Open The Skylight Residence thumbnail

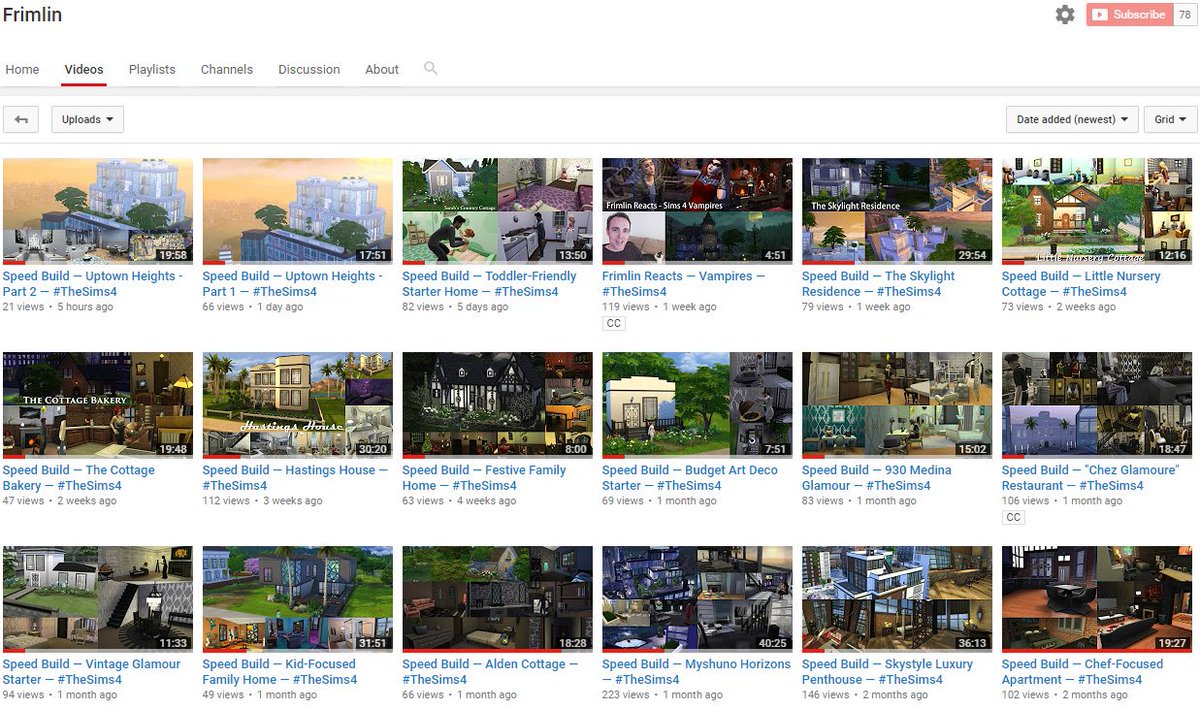897,211
